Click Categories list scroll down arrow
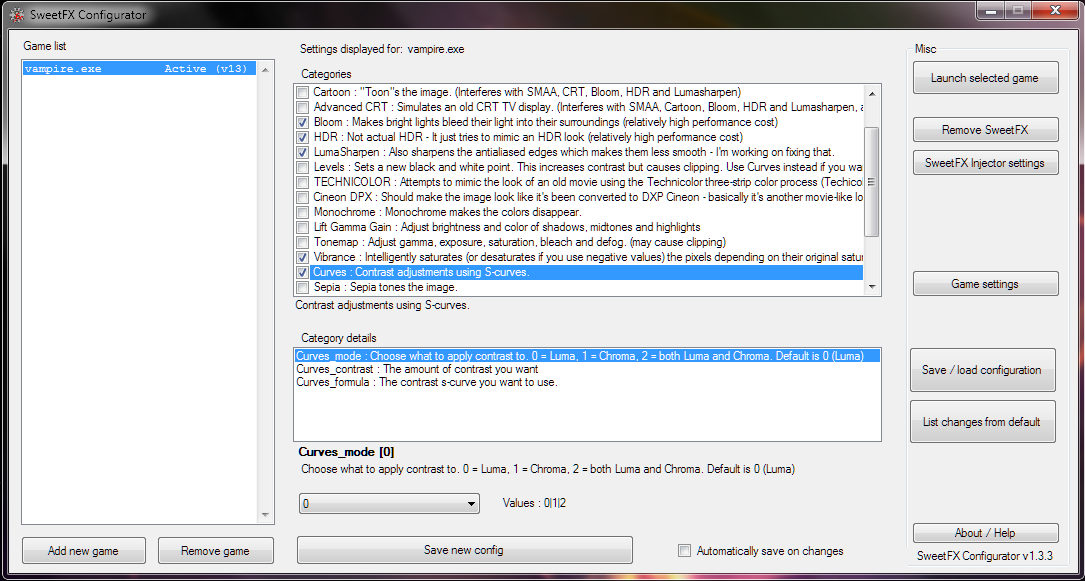 [x=872, y=287]
